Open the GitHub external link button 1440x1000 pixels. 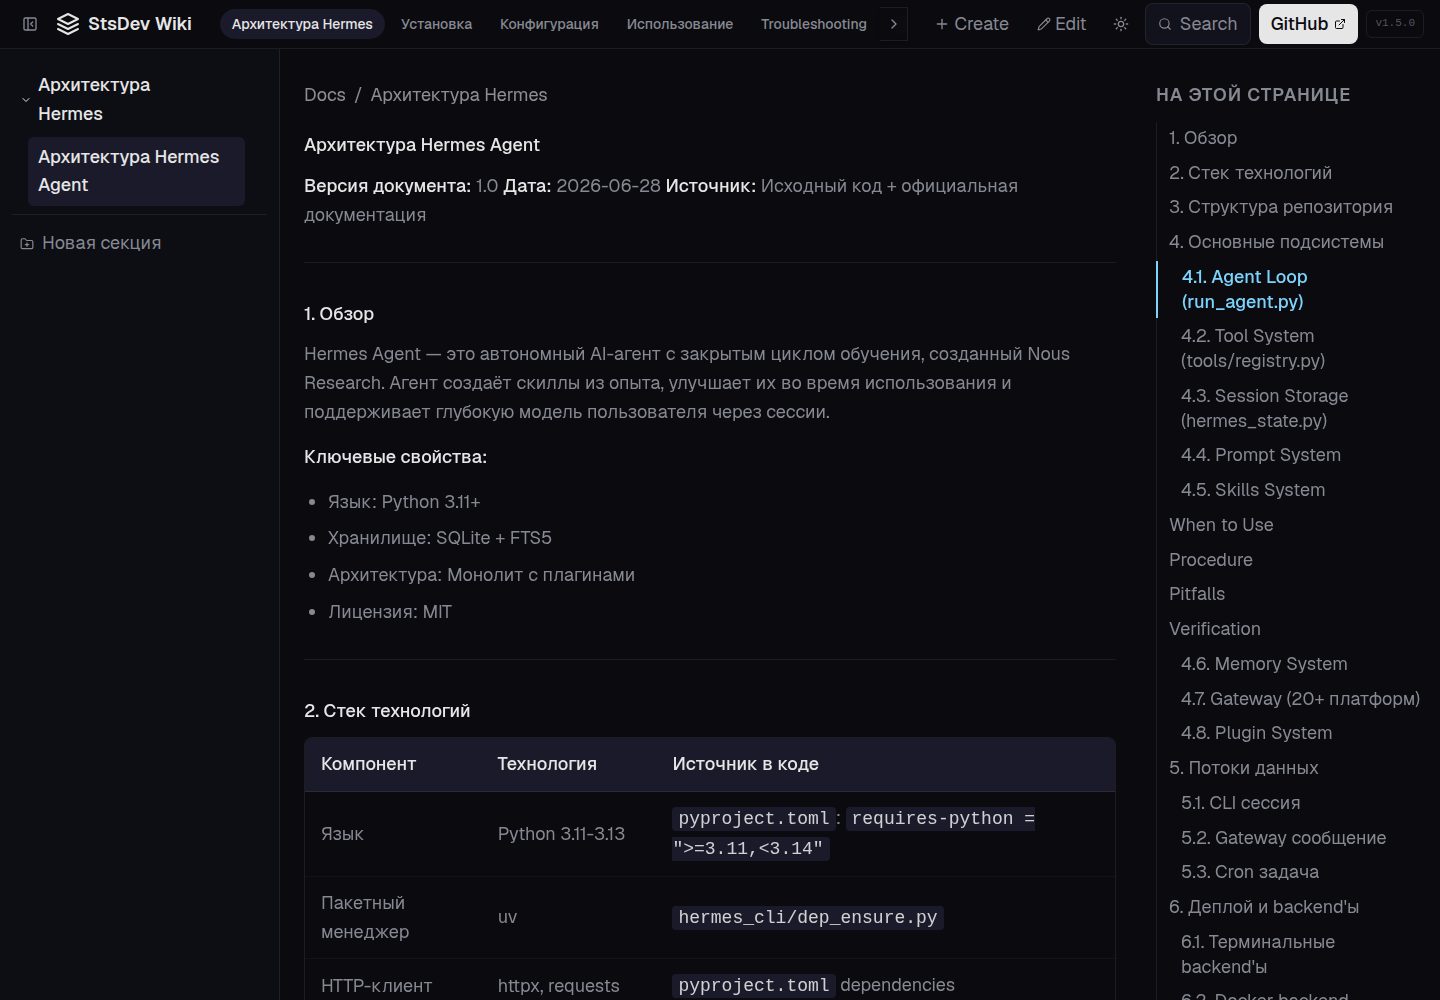pos(1308,24)
